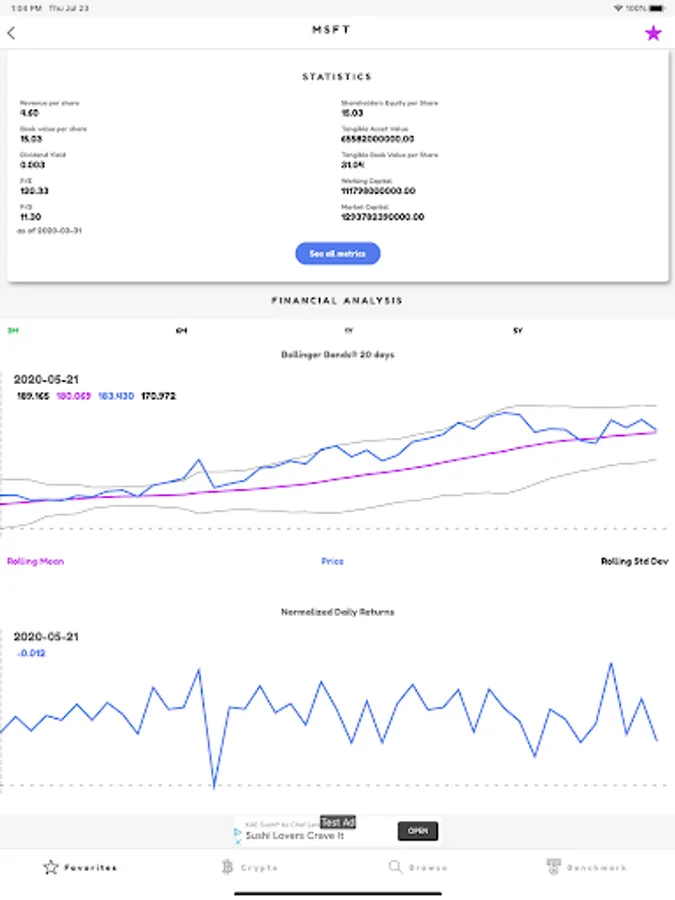
Task: Click the ad choices icon
Action: [238, 831]
